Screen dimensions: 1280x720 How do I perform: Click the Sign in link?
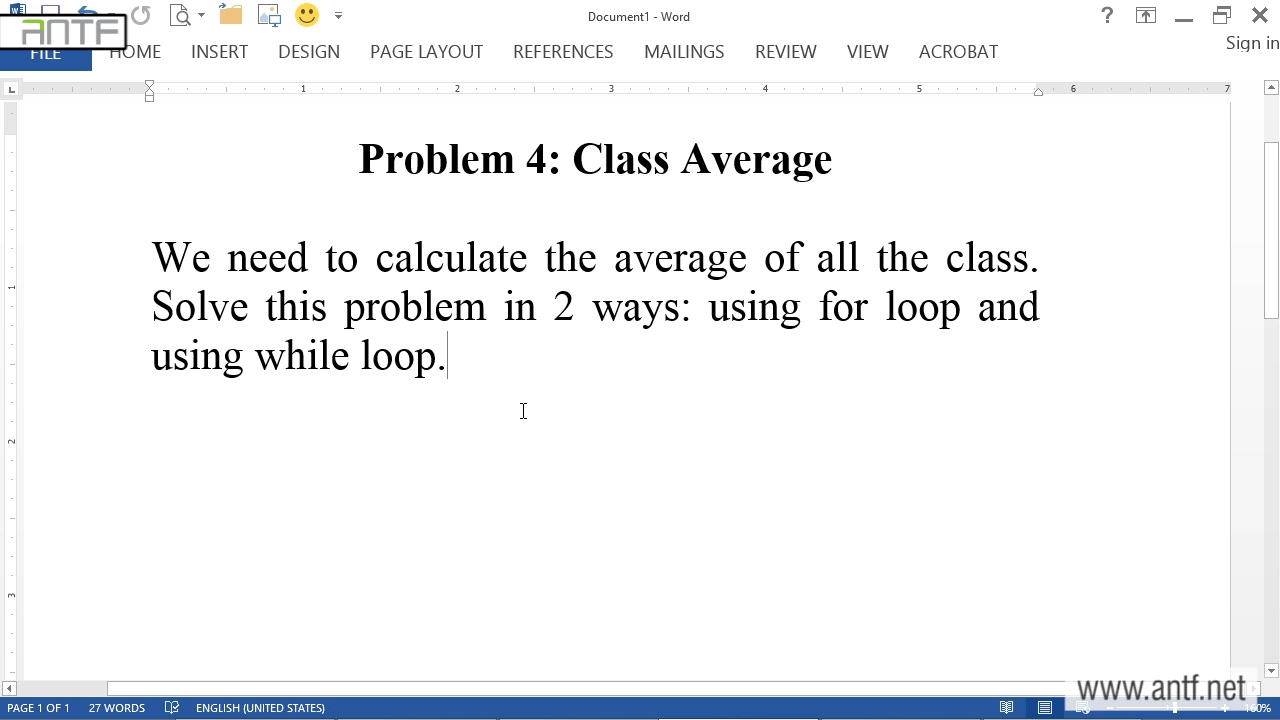[1252, 43]
